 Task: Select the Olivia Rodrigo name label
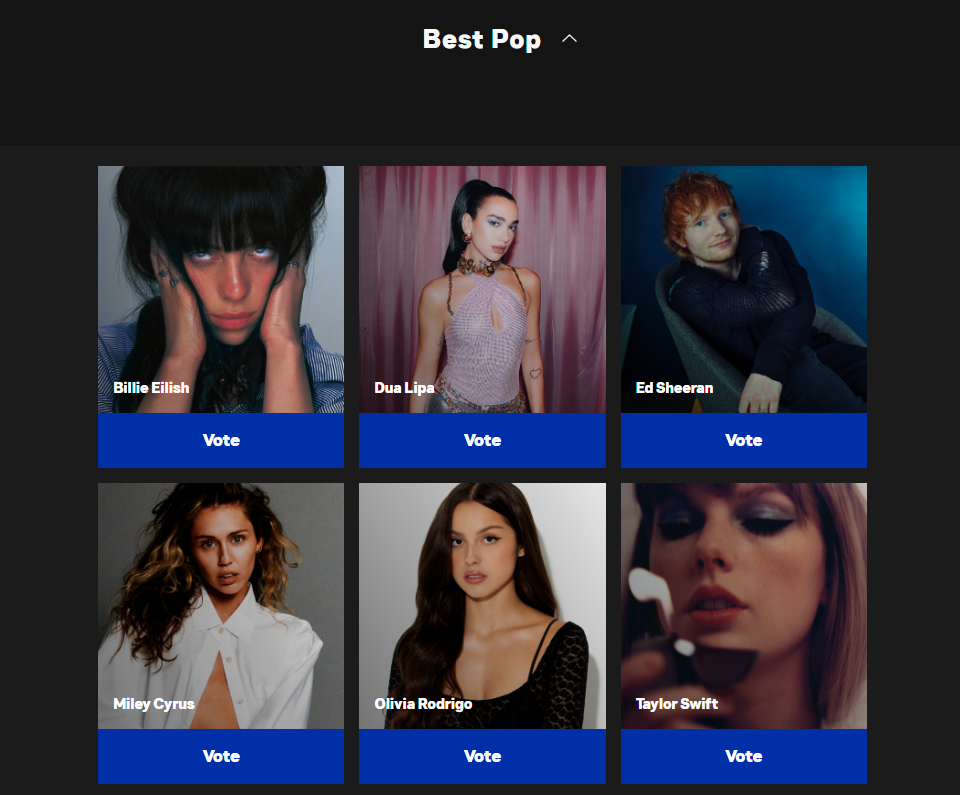pyautogui.click(x=423, y=704)
